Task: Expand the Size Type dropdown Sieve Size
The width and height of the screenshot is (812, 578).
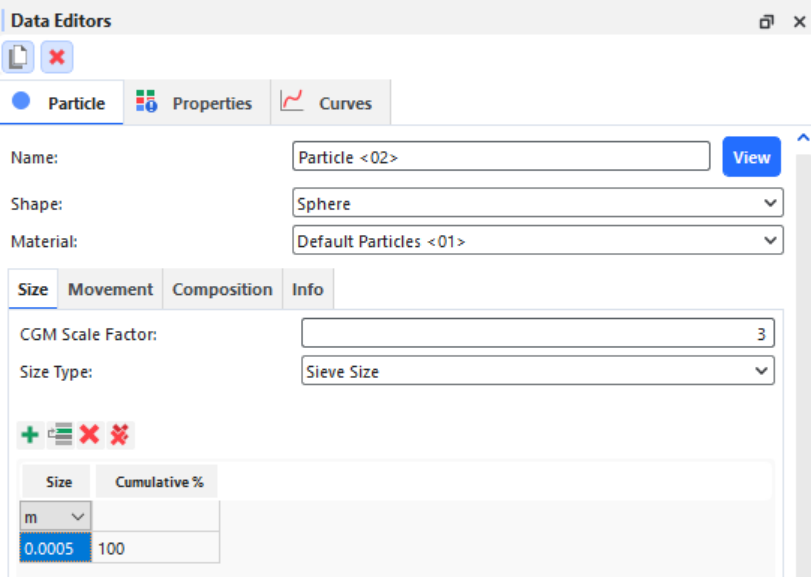Action: 538,371
